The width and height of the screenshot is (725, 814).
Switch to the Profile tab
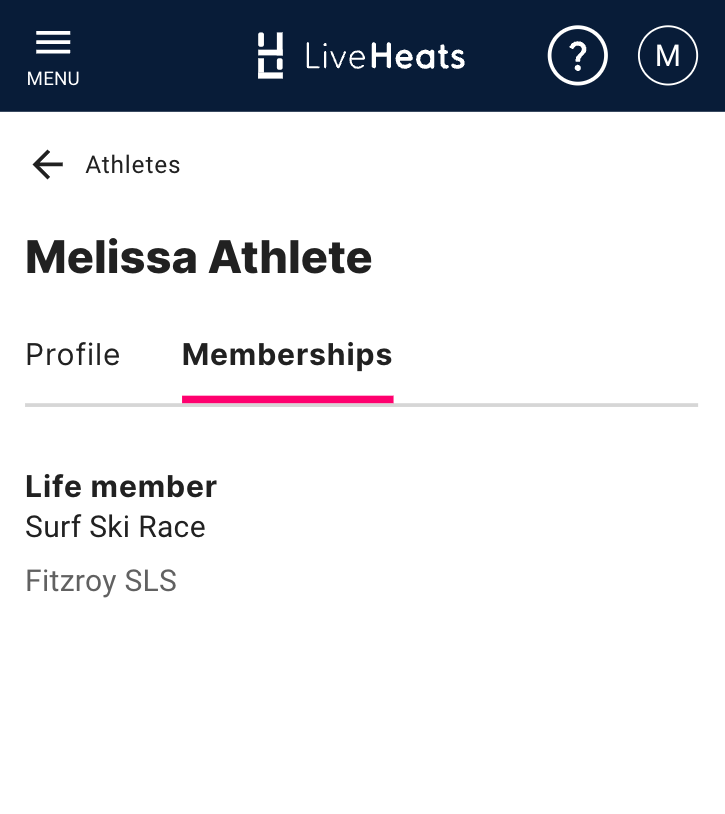coord(73,355)
